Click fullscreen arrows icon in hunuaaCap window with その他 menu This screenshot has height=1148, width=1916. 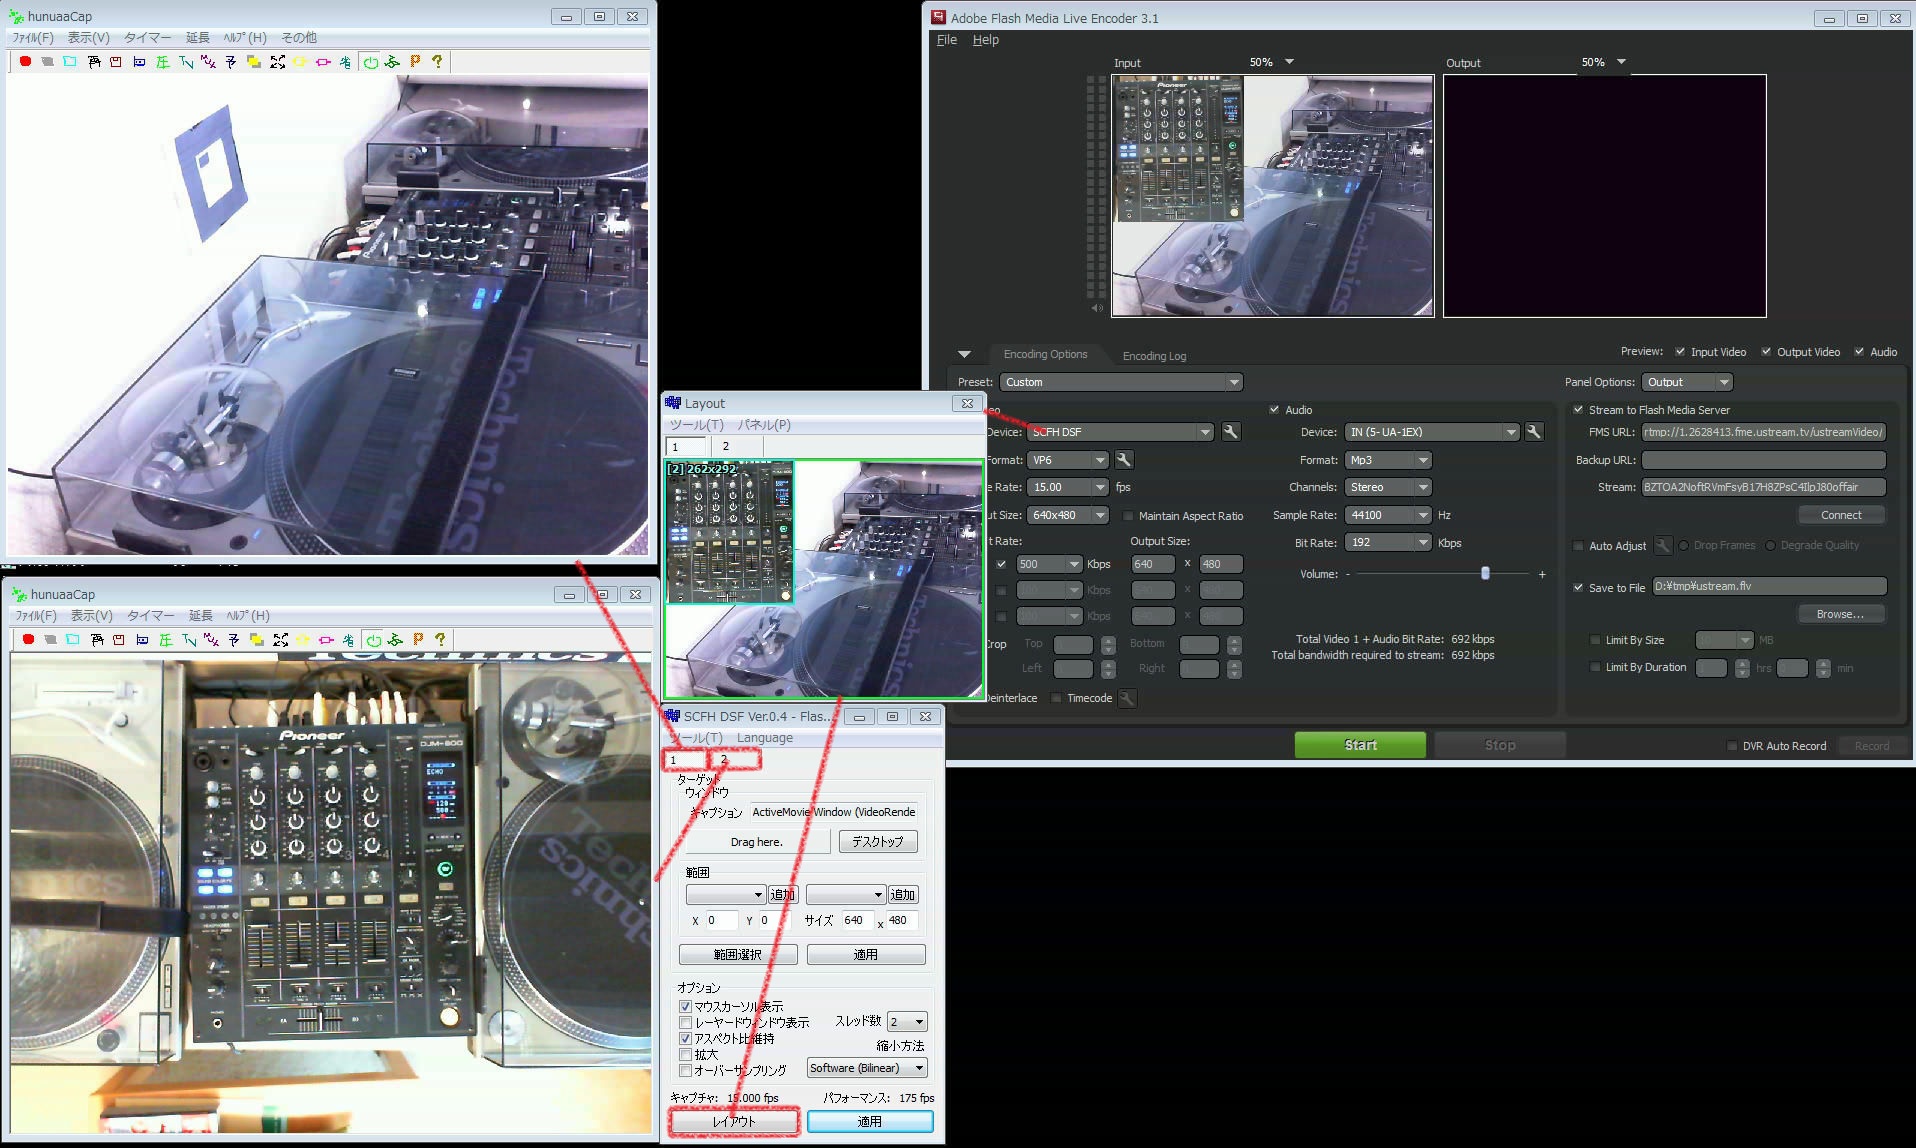(x=277, y=62)
